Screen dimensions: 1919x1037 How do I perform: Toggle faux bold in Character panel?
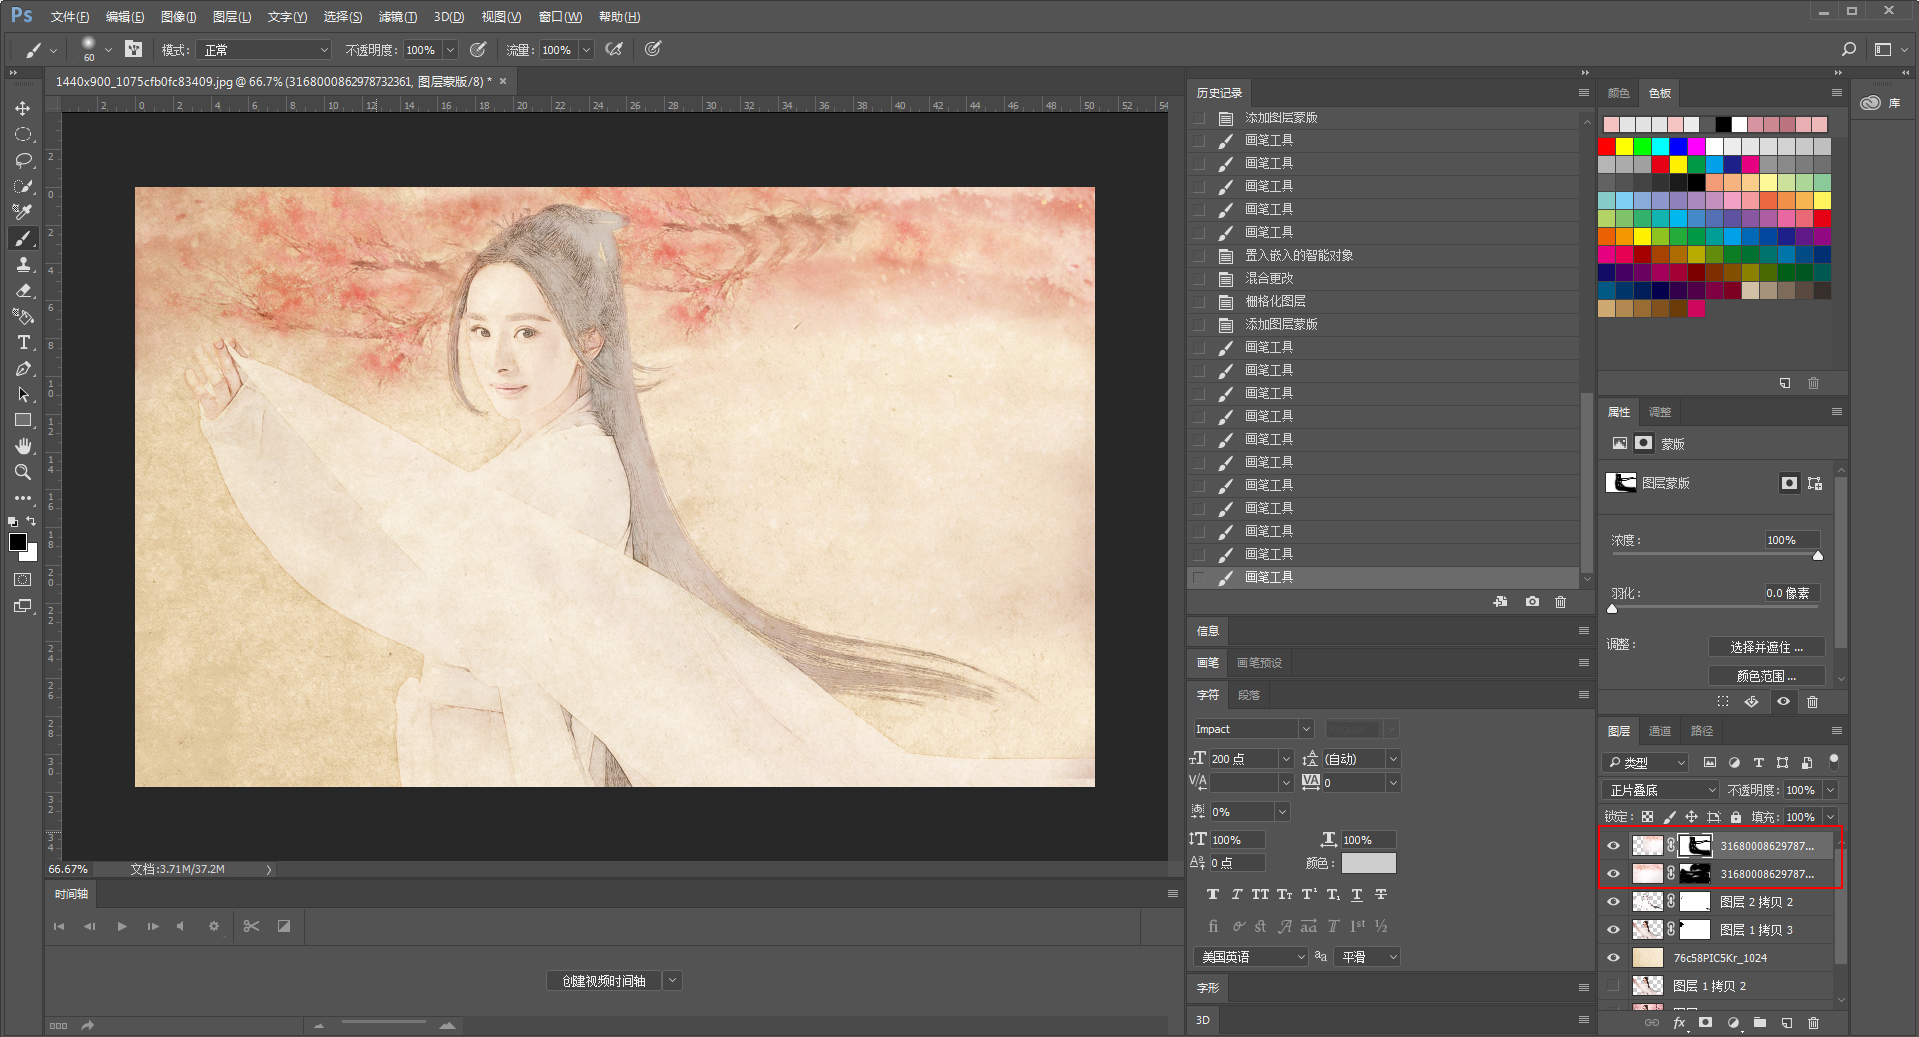tap(1213, 894)
